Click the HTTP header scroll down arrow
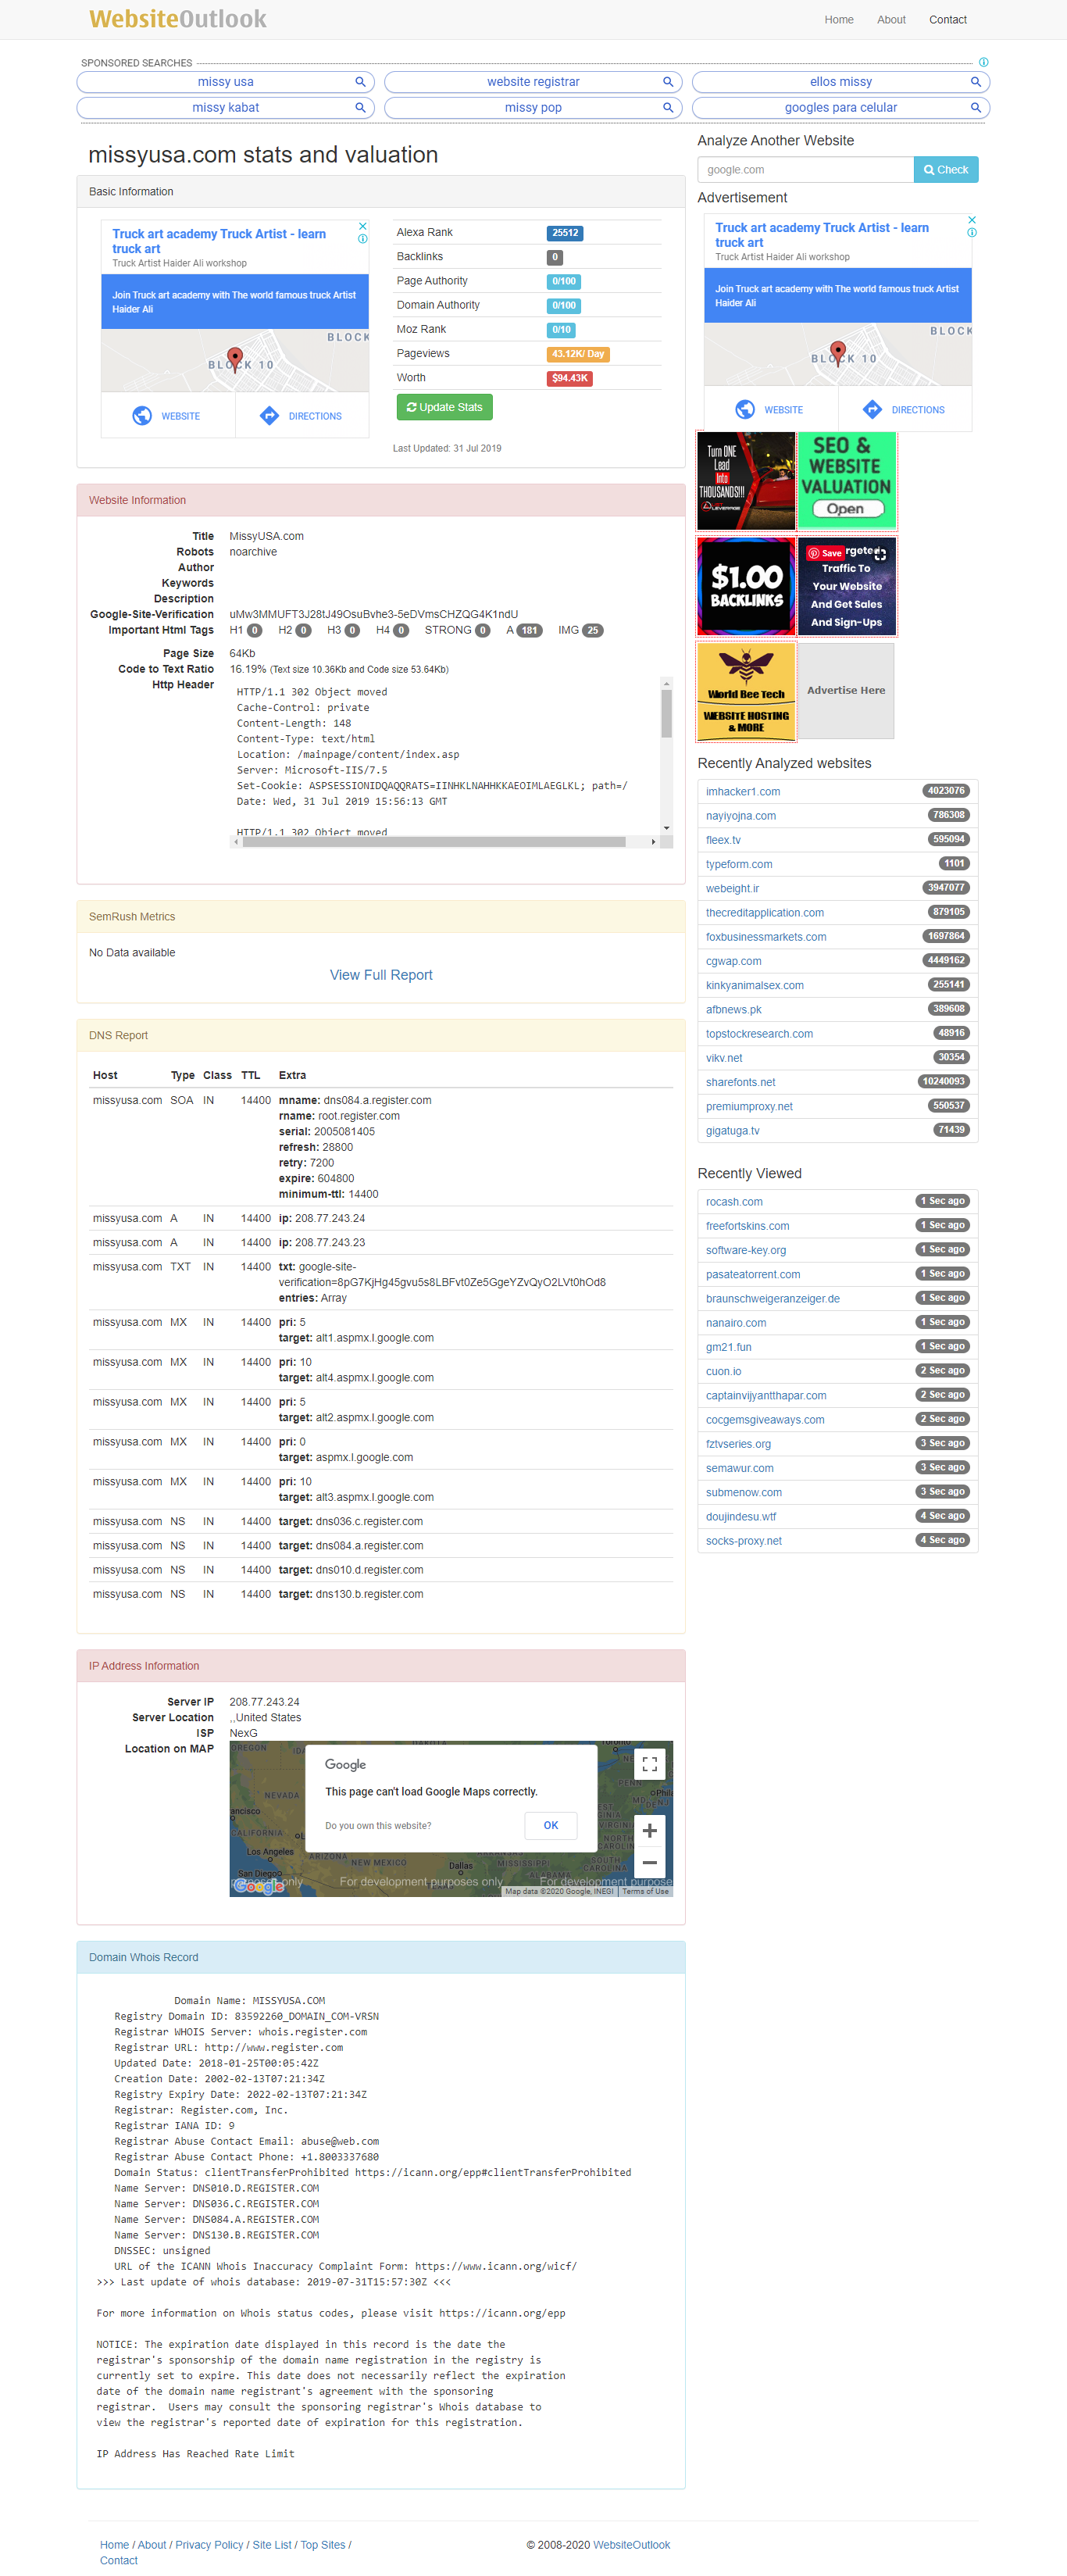Viewport: 1067px width, 2576px height. (x=666, y=828)
